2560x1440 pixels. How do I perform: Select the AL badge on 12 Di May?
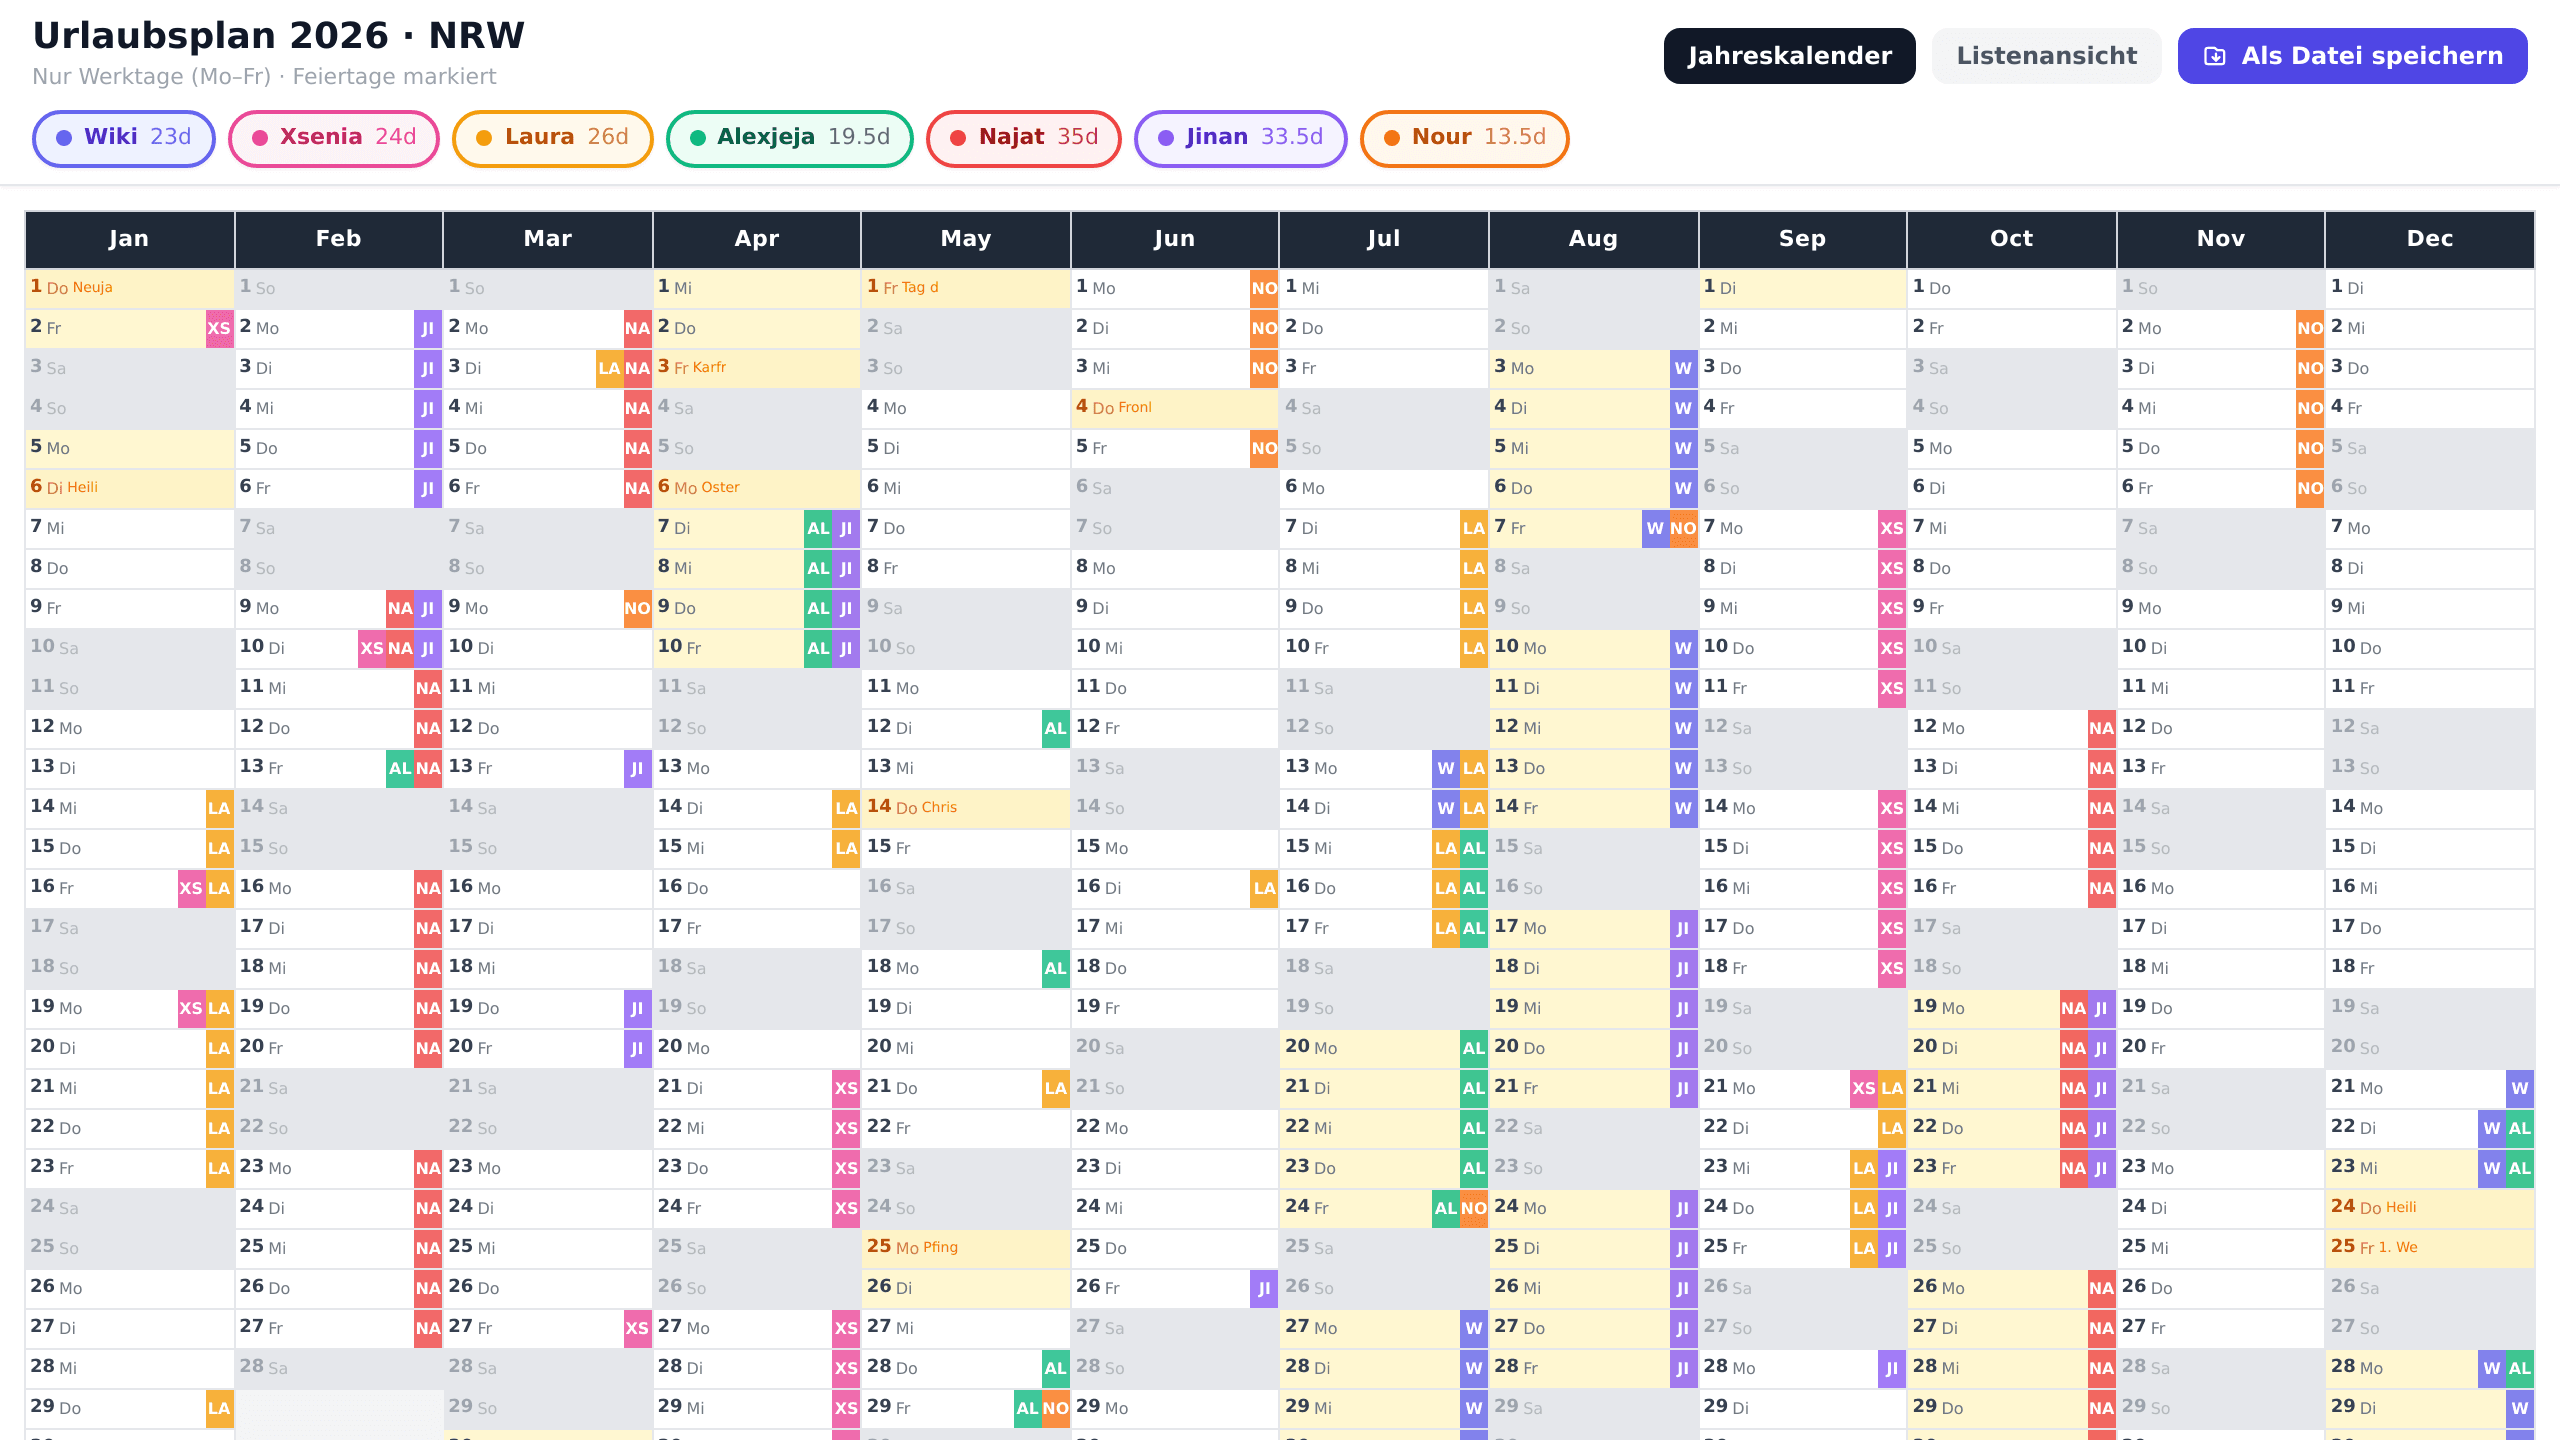[x=1055, y=728]
